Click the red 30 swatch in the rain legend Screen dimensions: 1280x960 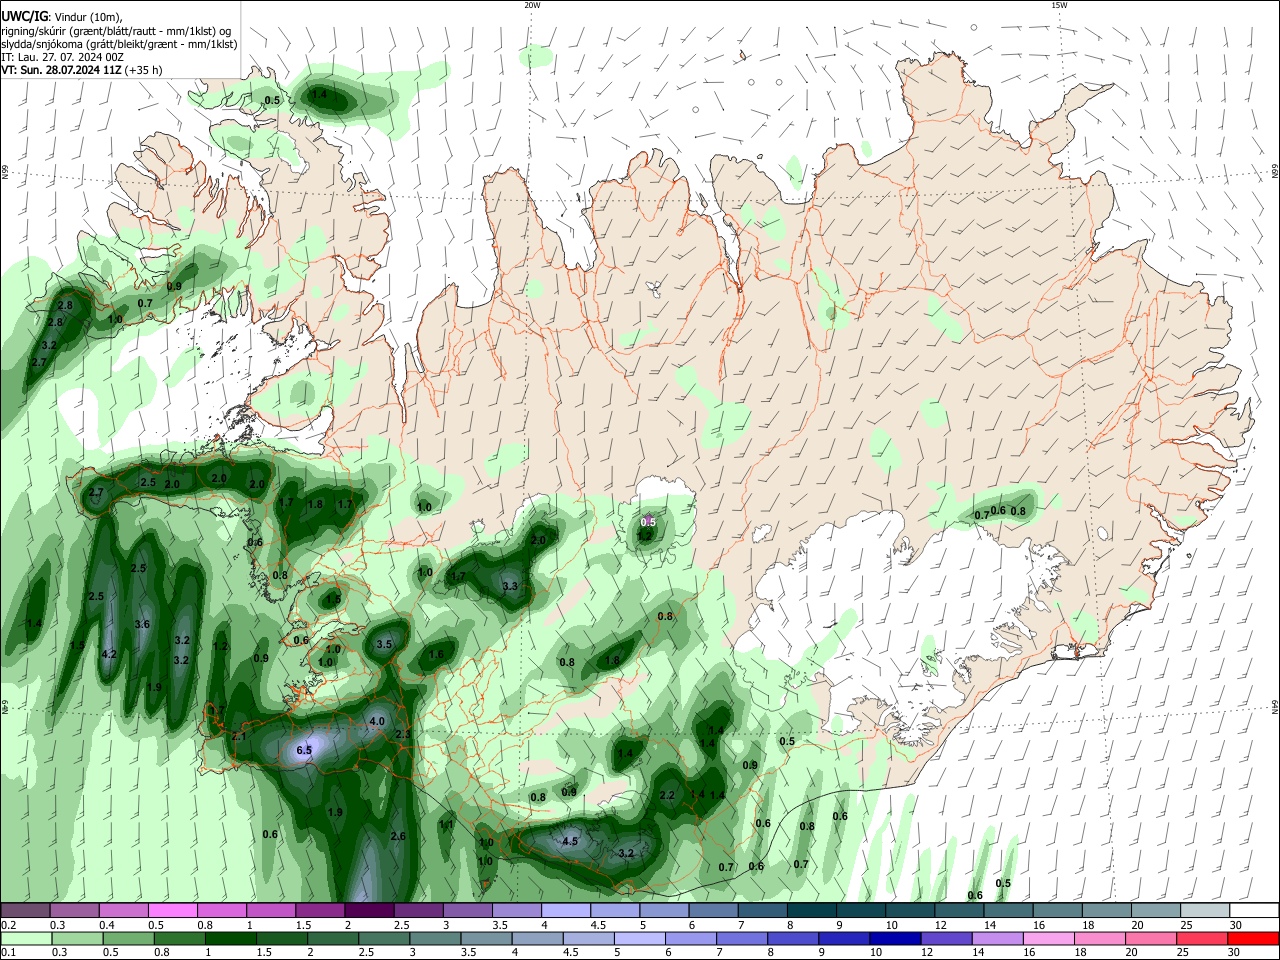tap(1253, 939)
